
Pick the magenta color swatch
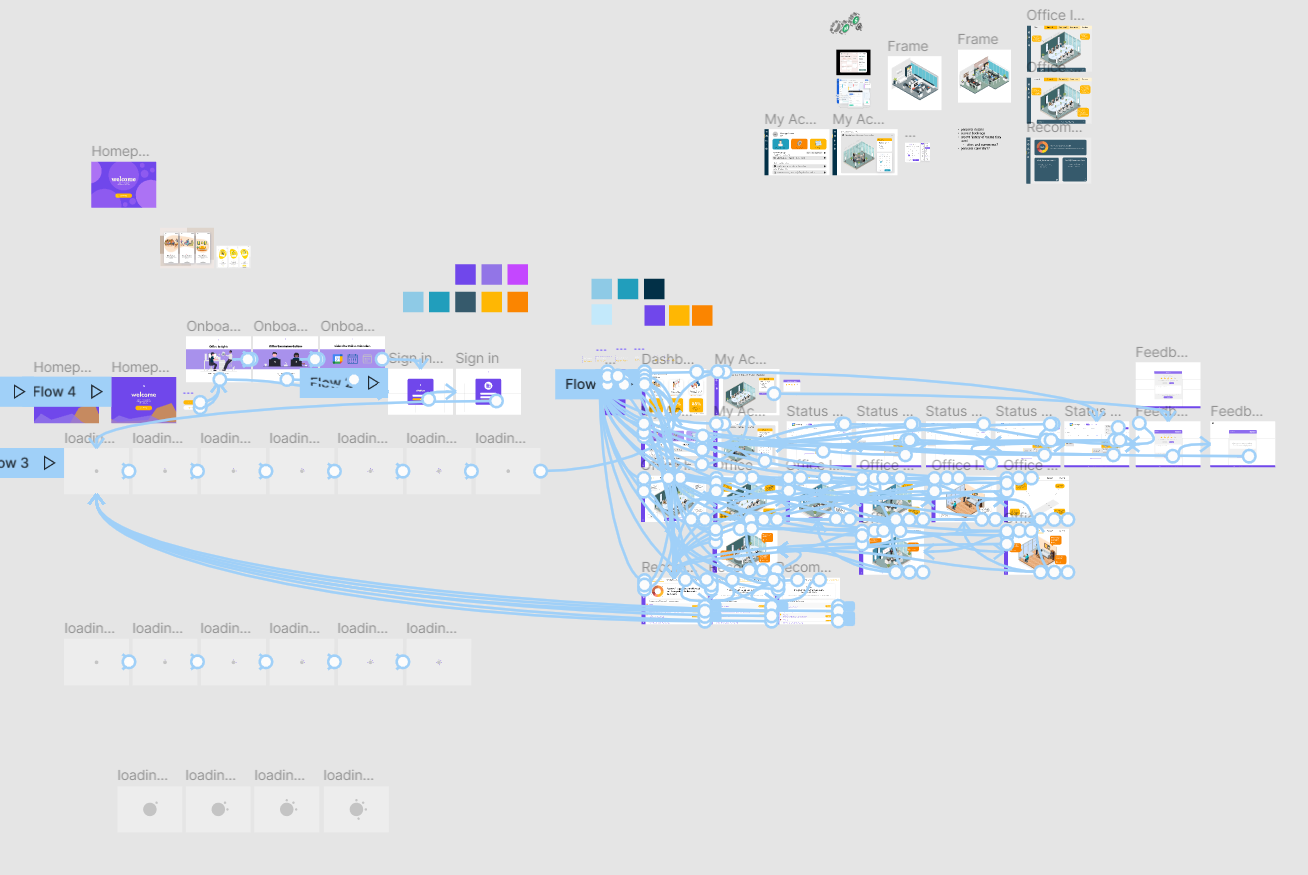(x=517, y=274)
